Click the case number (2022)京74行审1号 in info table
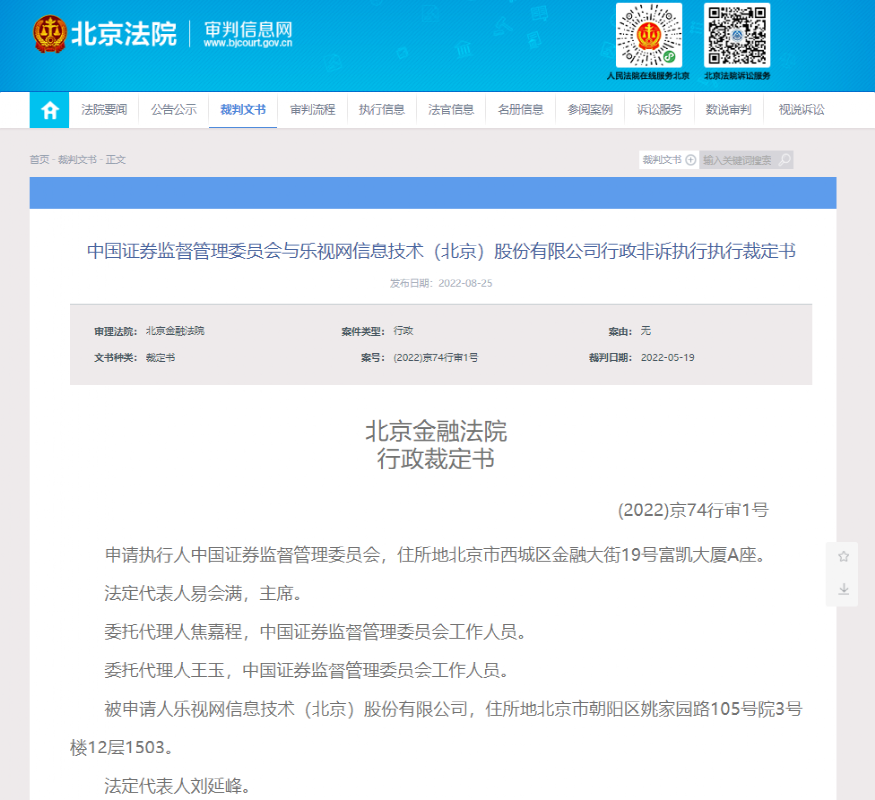875x800 pixels. point(436,358)
